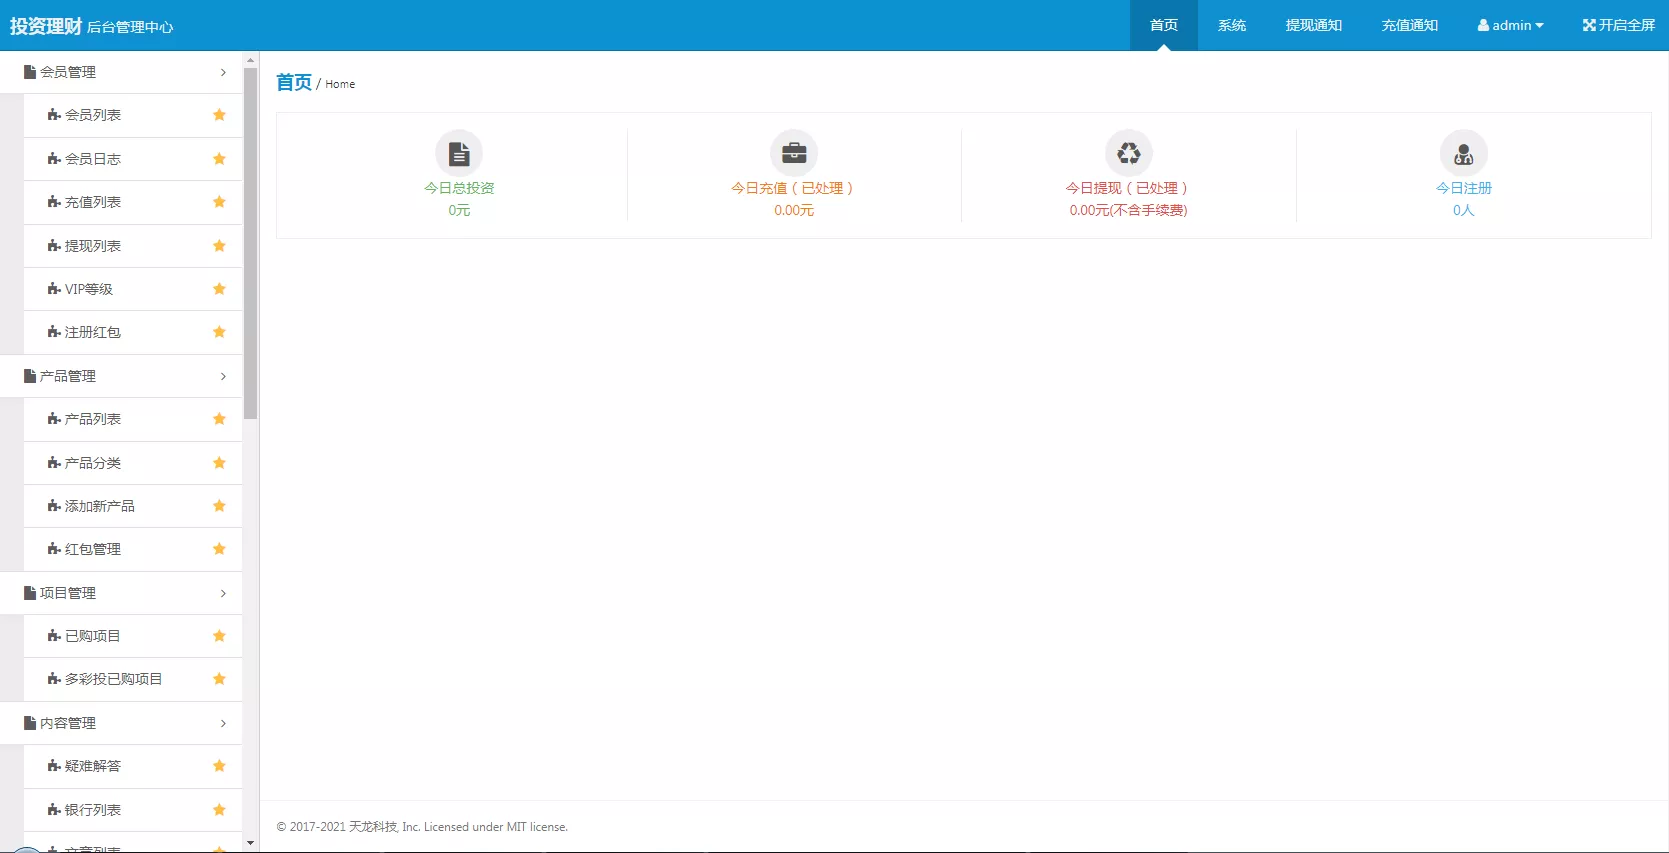
Task: Toggle favorite star for VIP等级
Action: (x=219, y=289)
